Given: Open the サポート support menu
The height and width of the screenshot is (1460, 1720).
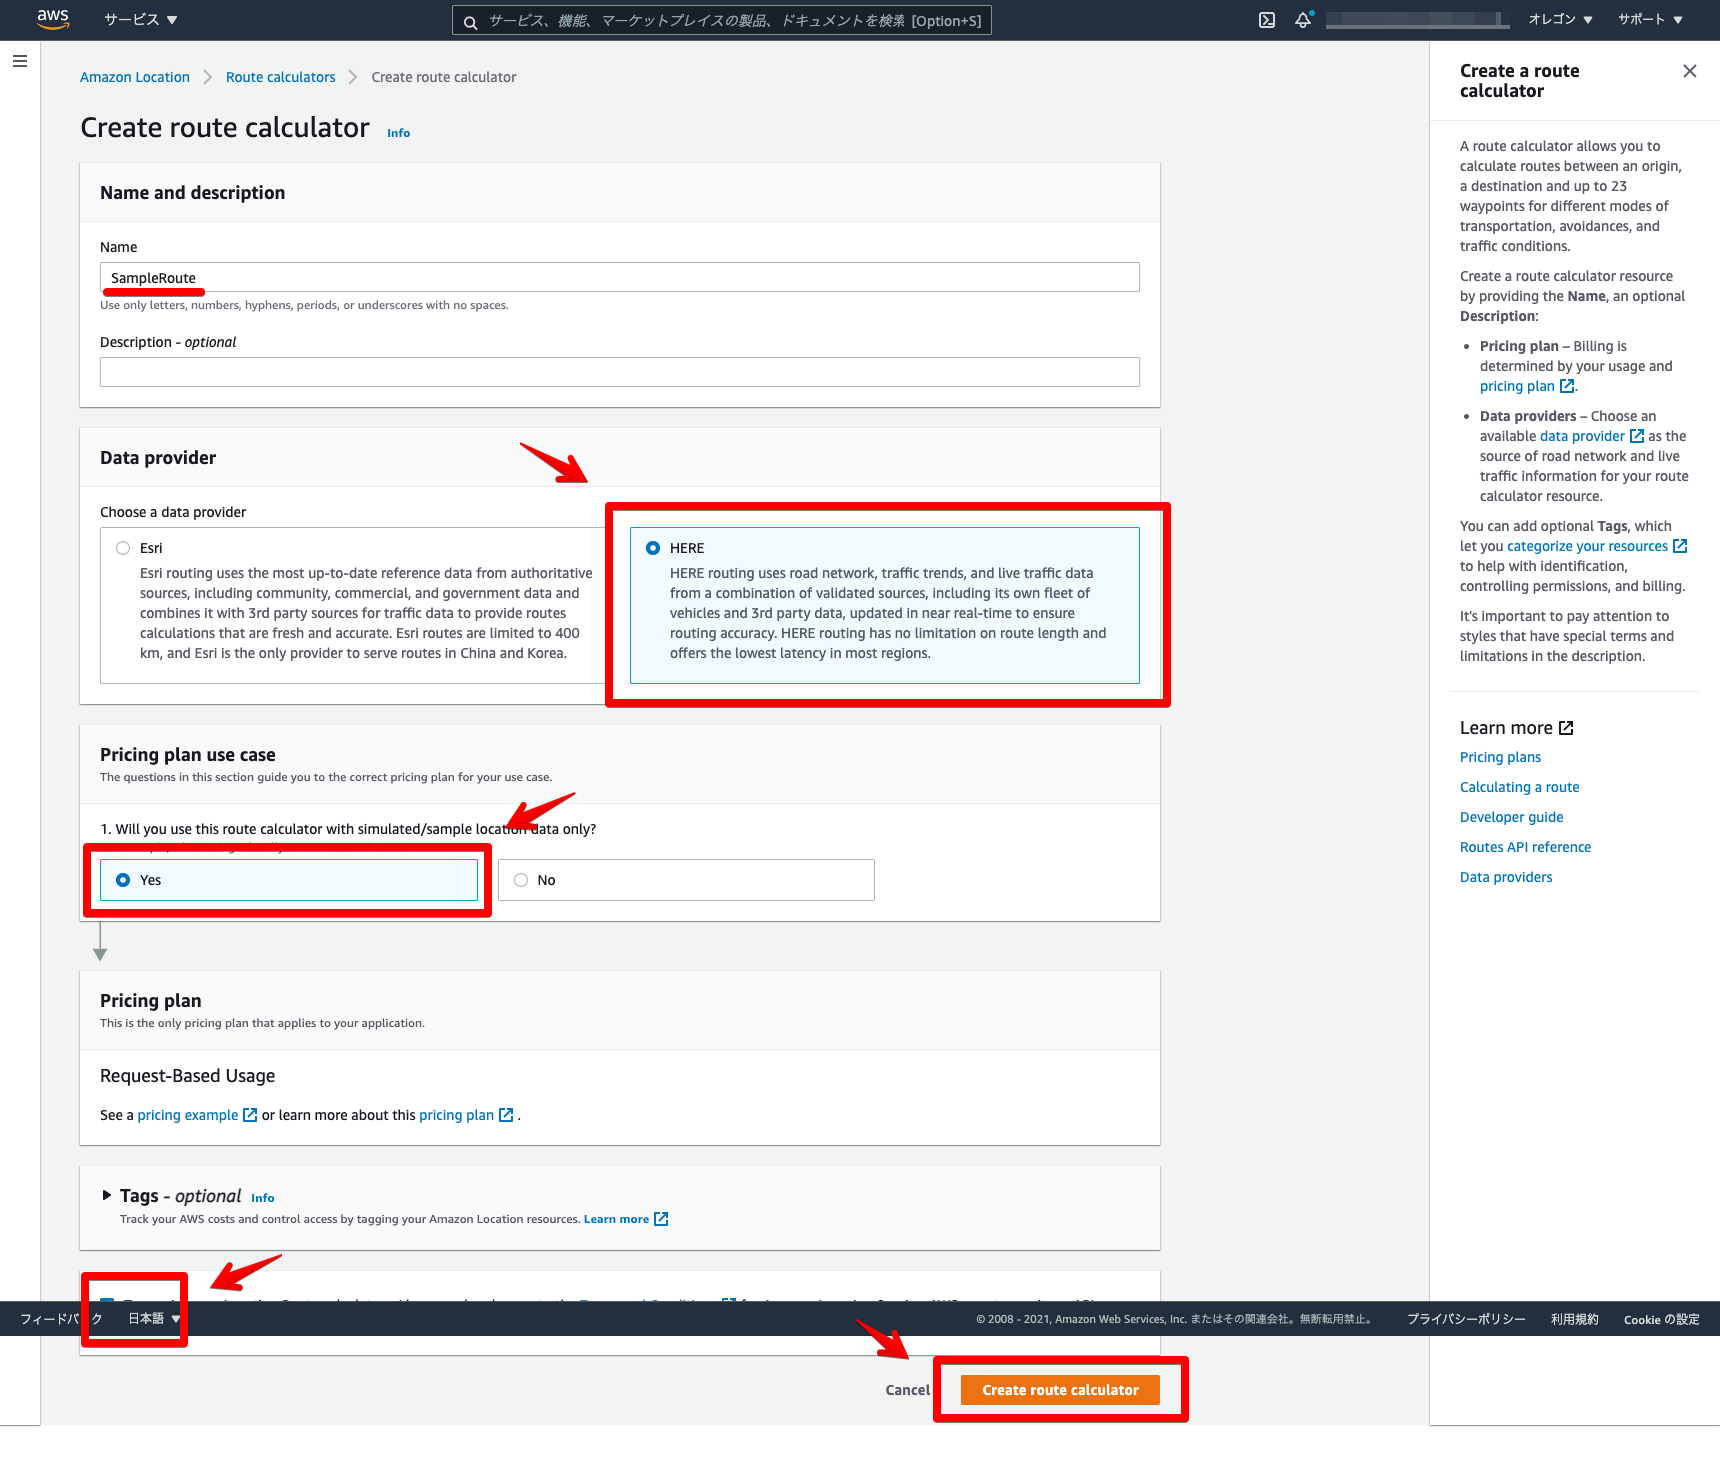Looking at the screenshot, I should 1650,19.
